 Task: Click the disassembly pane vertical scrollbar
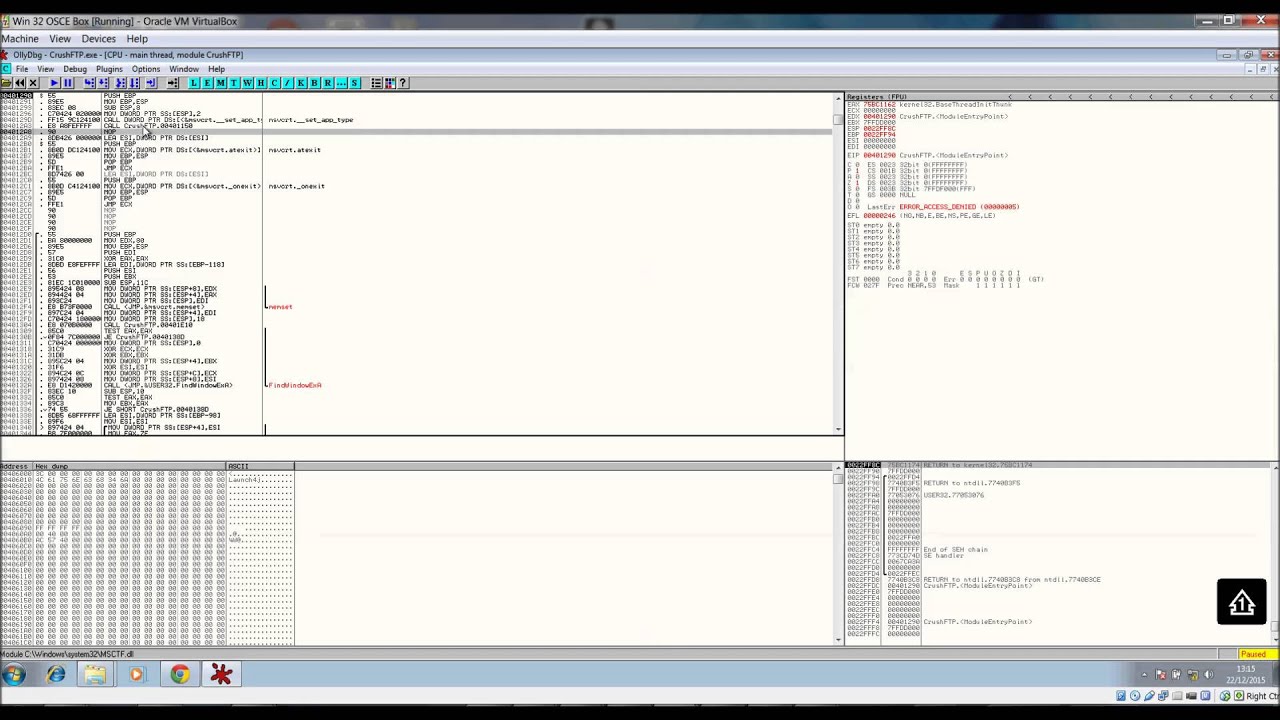tap(839, 265)
